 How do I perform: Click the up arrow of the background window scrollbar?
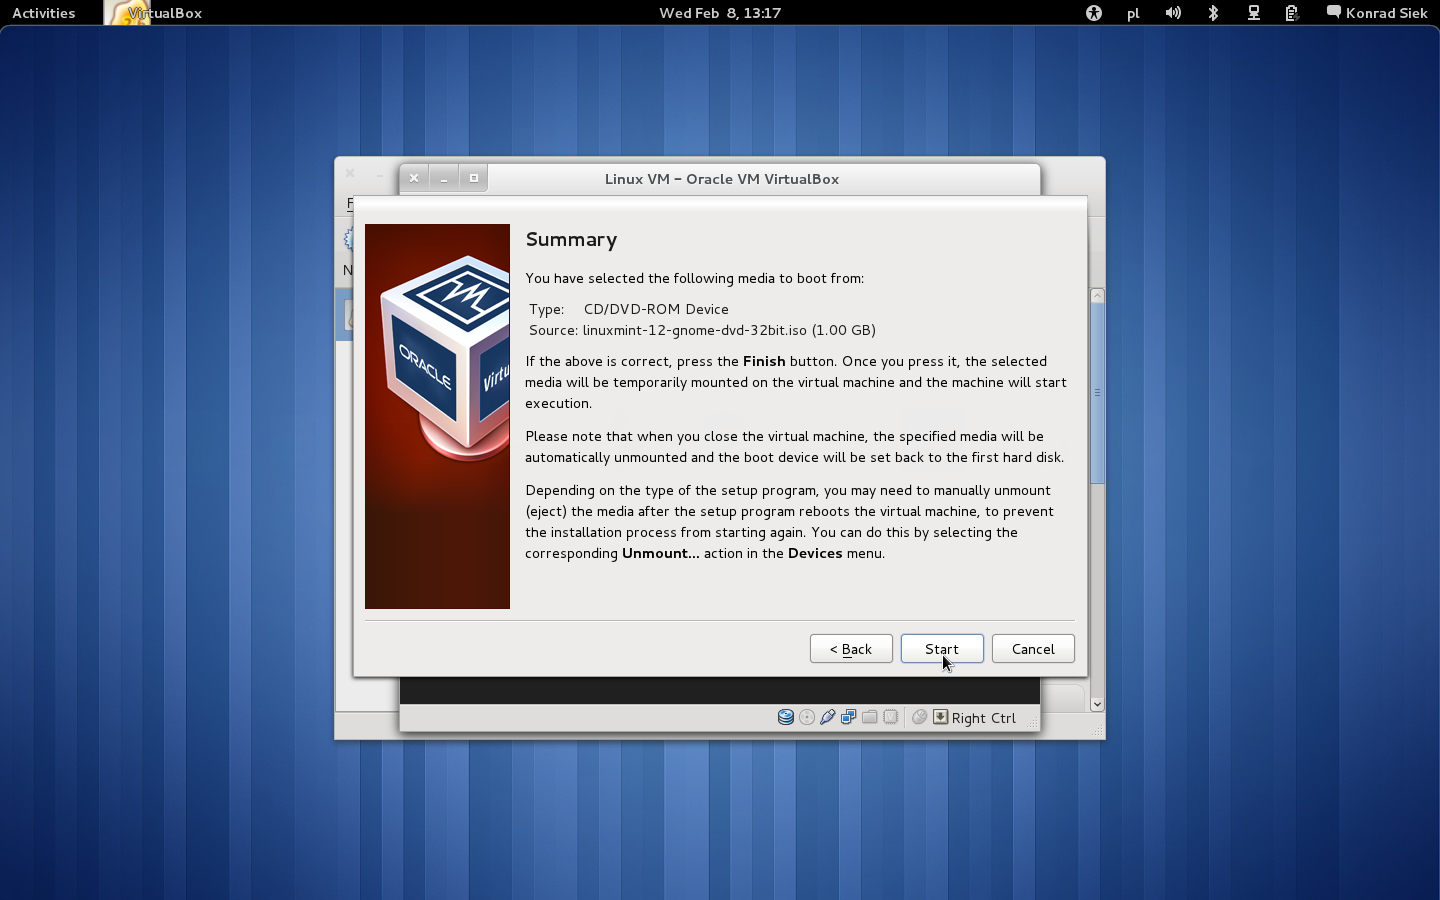click(x=1097, y=295)
